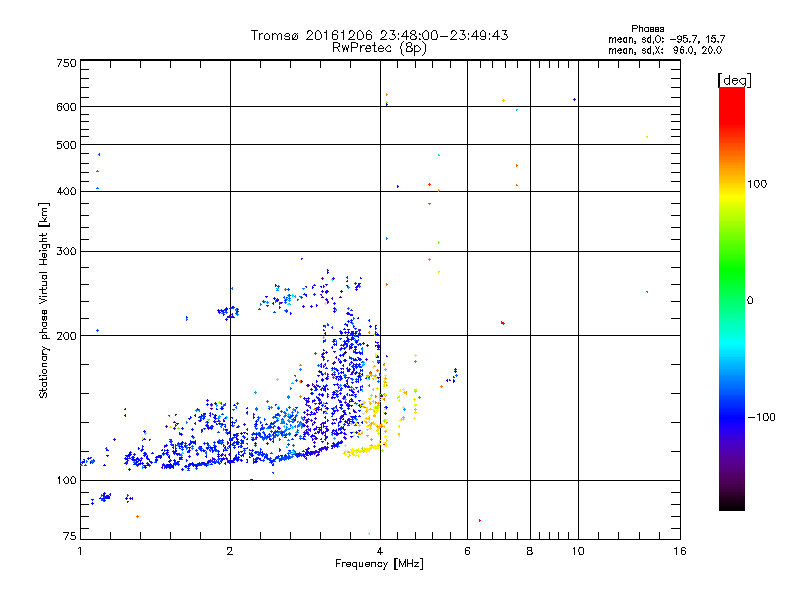Click the 'mean, sd,O: -95.7, 15.7' line
This screenshot has width=800, height=600.
(x=666, y=39)
